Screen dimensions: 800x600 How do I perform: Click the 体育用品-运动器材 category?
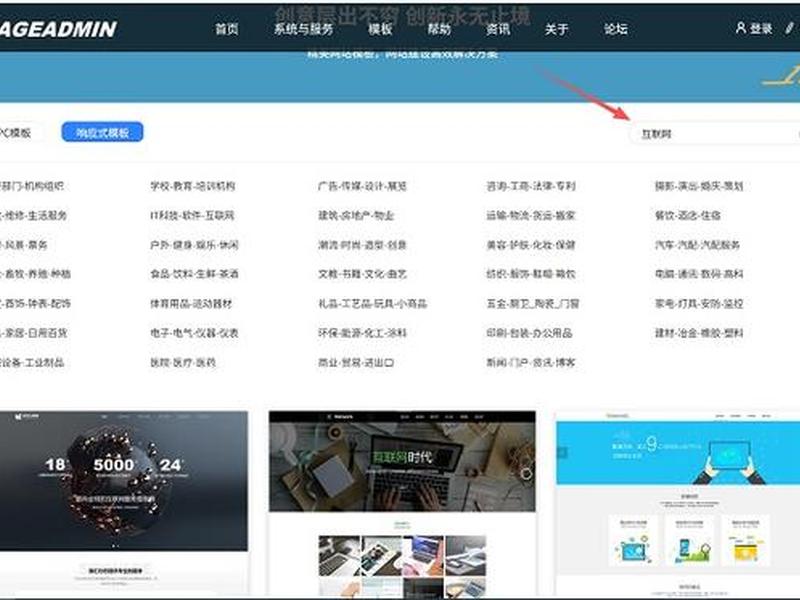tap(191, 304)
